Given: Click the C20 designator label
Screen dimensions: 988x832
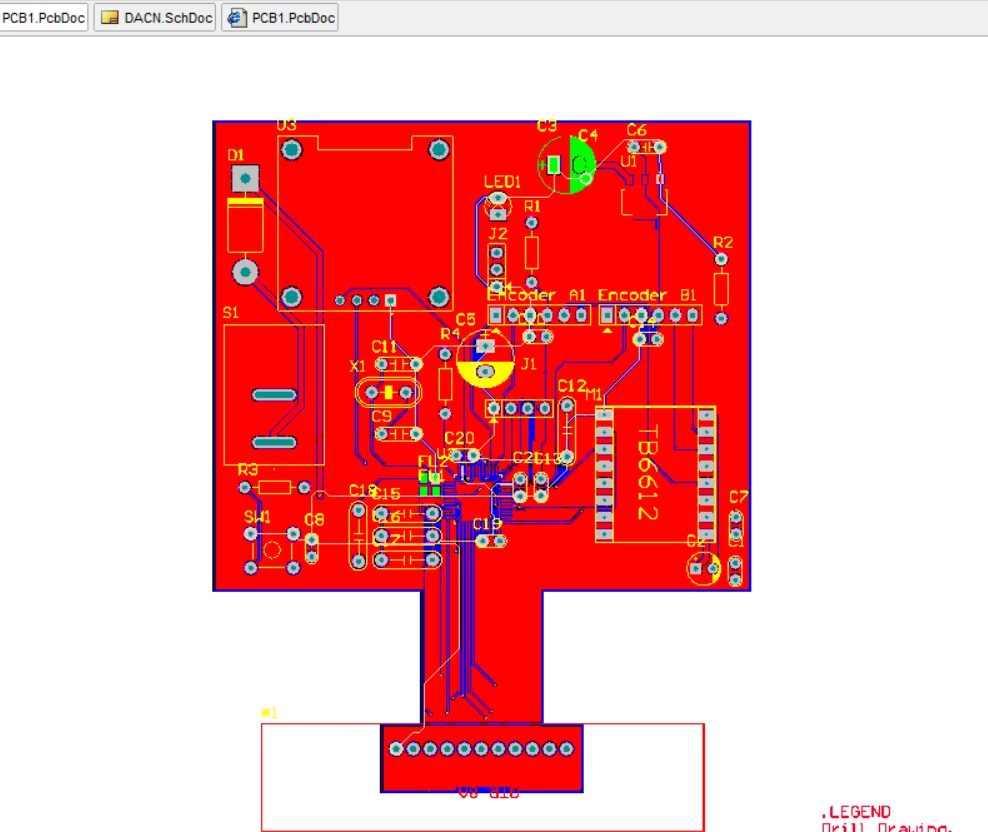Looking at the screenshot, I should [459, 438].
